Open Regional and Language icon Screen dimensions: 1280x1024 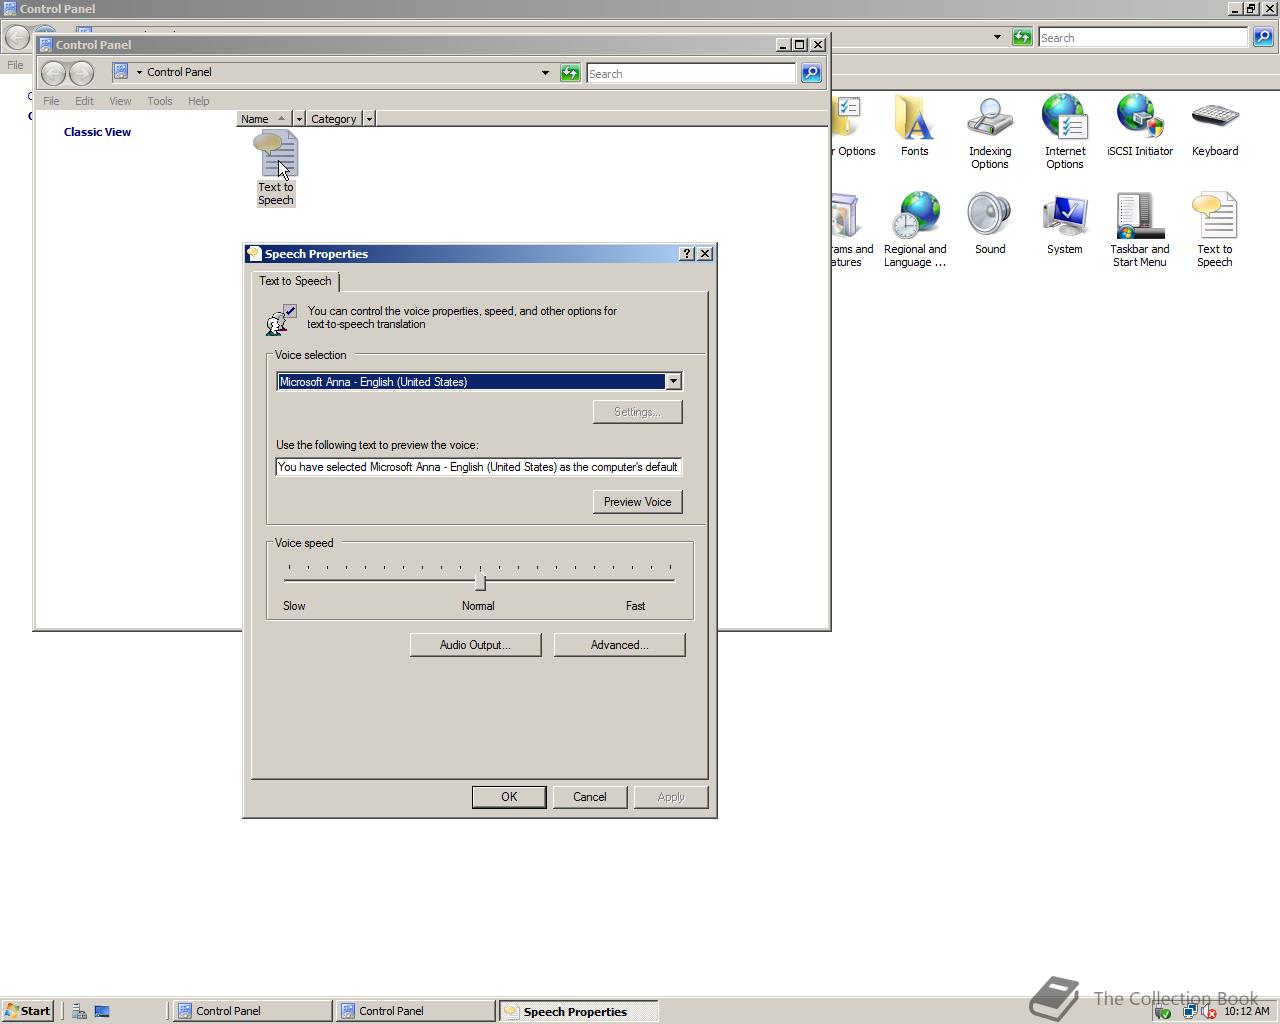pos(915,230)
